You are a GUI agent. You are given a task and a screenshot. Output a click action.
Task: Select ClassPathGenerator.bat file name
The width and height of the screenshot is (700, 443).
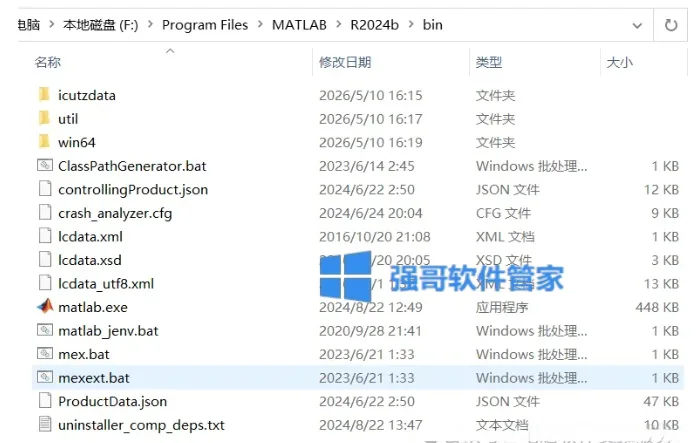point(132,166)
